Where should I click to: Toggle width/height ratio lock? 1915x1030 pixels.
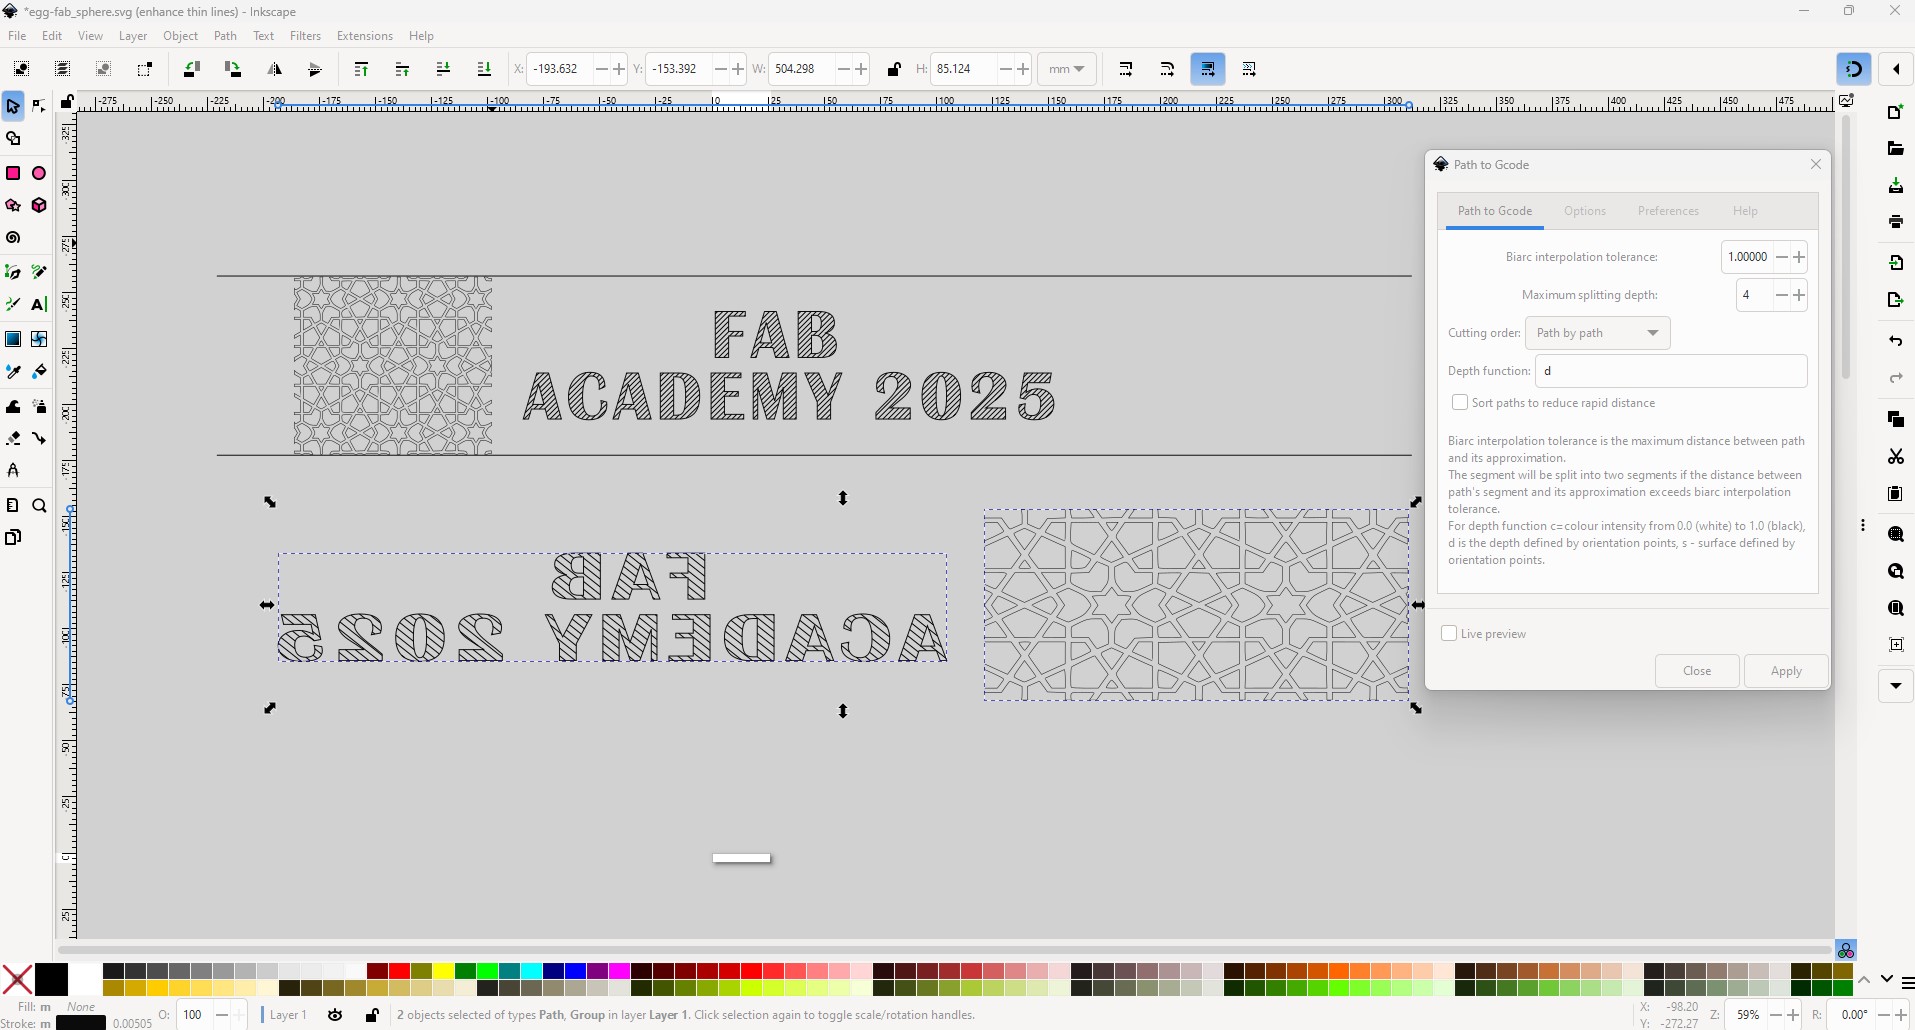tap(894, 69)
